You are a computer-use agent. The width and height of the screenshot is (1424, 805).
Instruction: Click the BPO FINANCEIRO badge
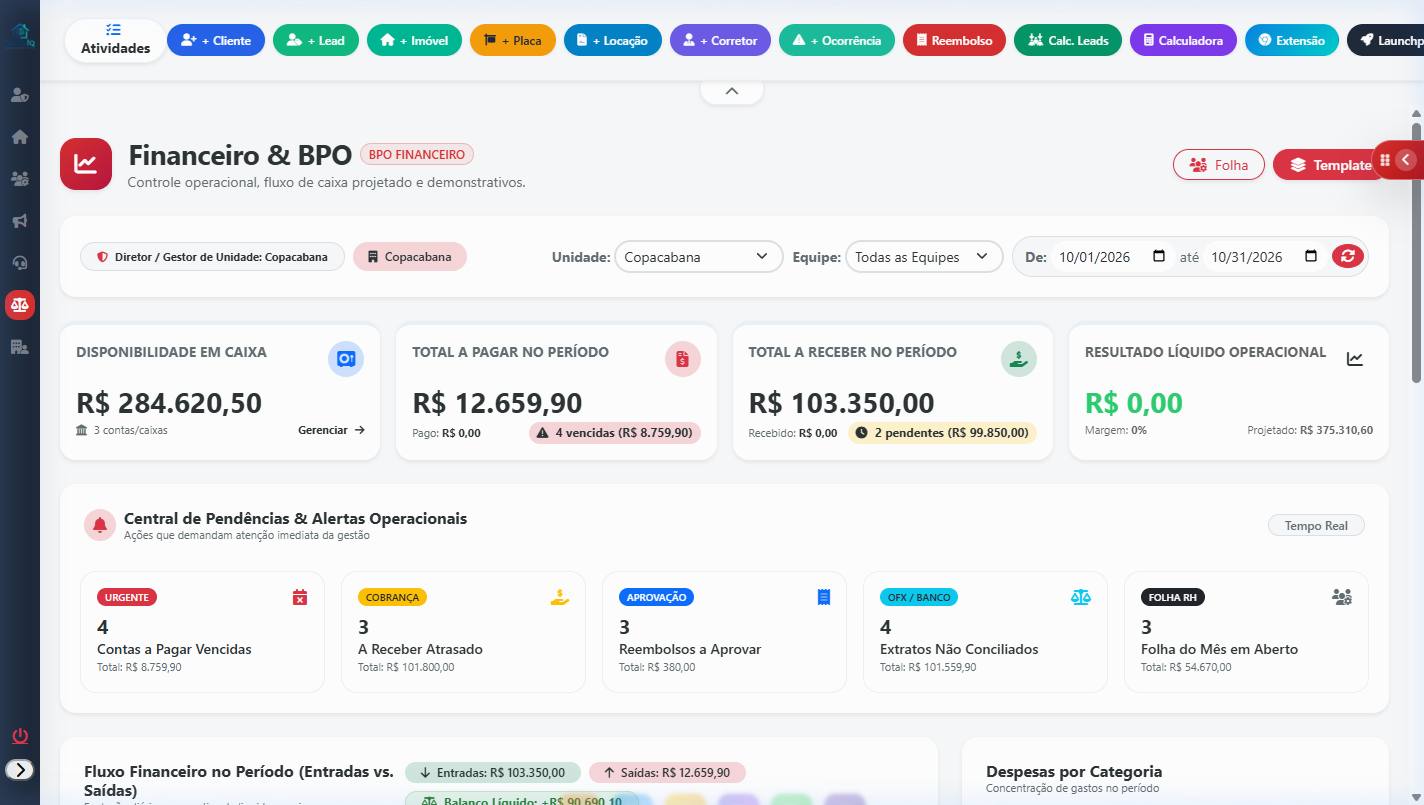pyautogui.click(x=417, y=155)
